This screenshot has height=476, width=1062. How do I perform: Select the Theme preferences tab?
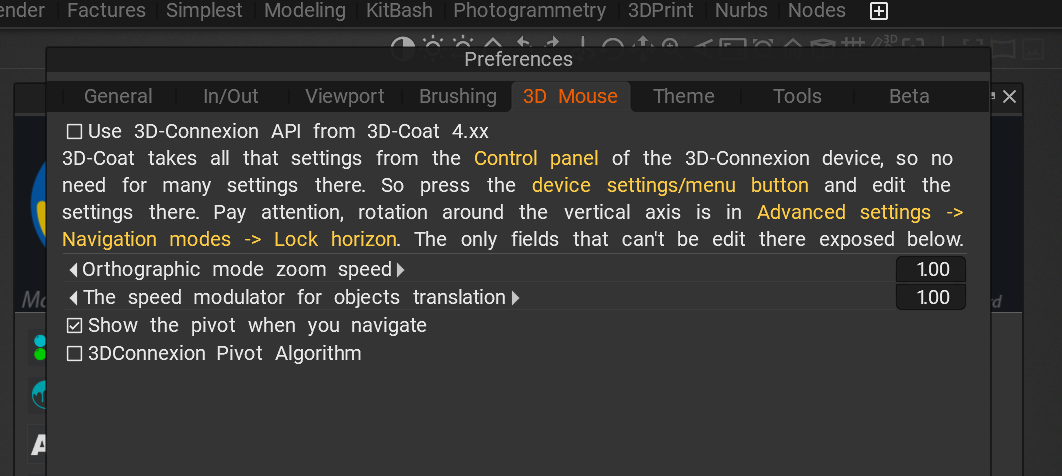[x=684, y=97]
